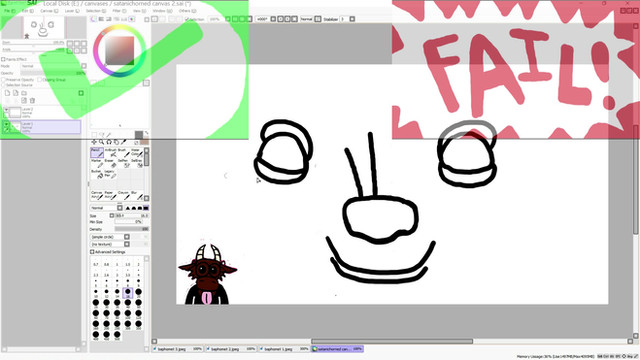Select the SelPen tool
This screenshot has height=360, width=640.
[124, 163]
